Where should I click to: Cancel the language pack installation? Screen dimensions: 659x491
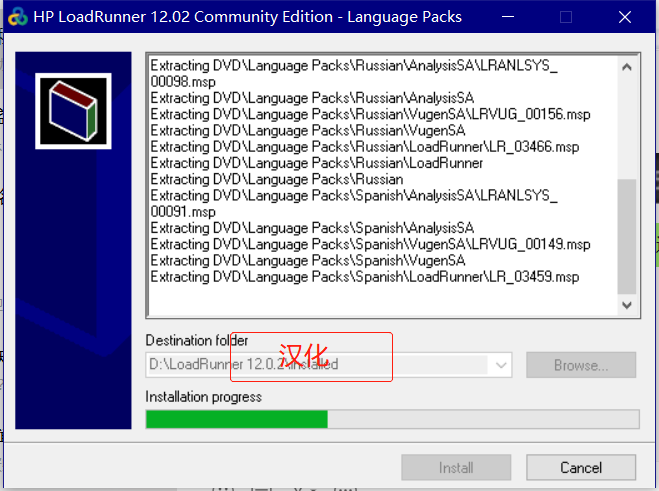(581, 467)
